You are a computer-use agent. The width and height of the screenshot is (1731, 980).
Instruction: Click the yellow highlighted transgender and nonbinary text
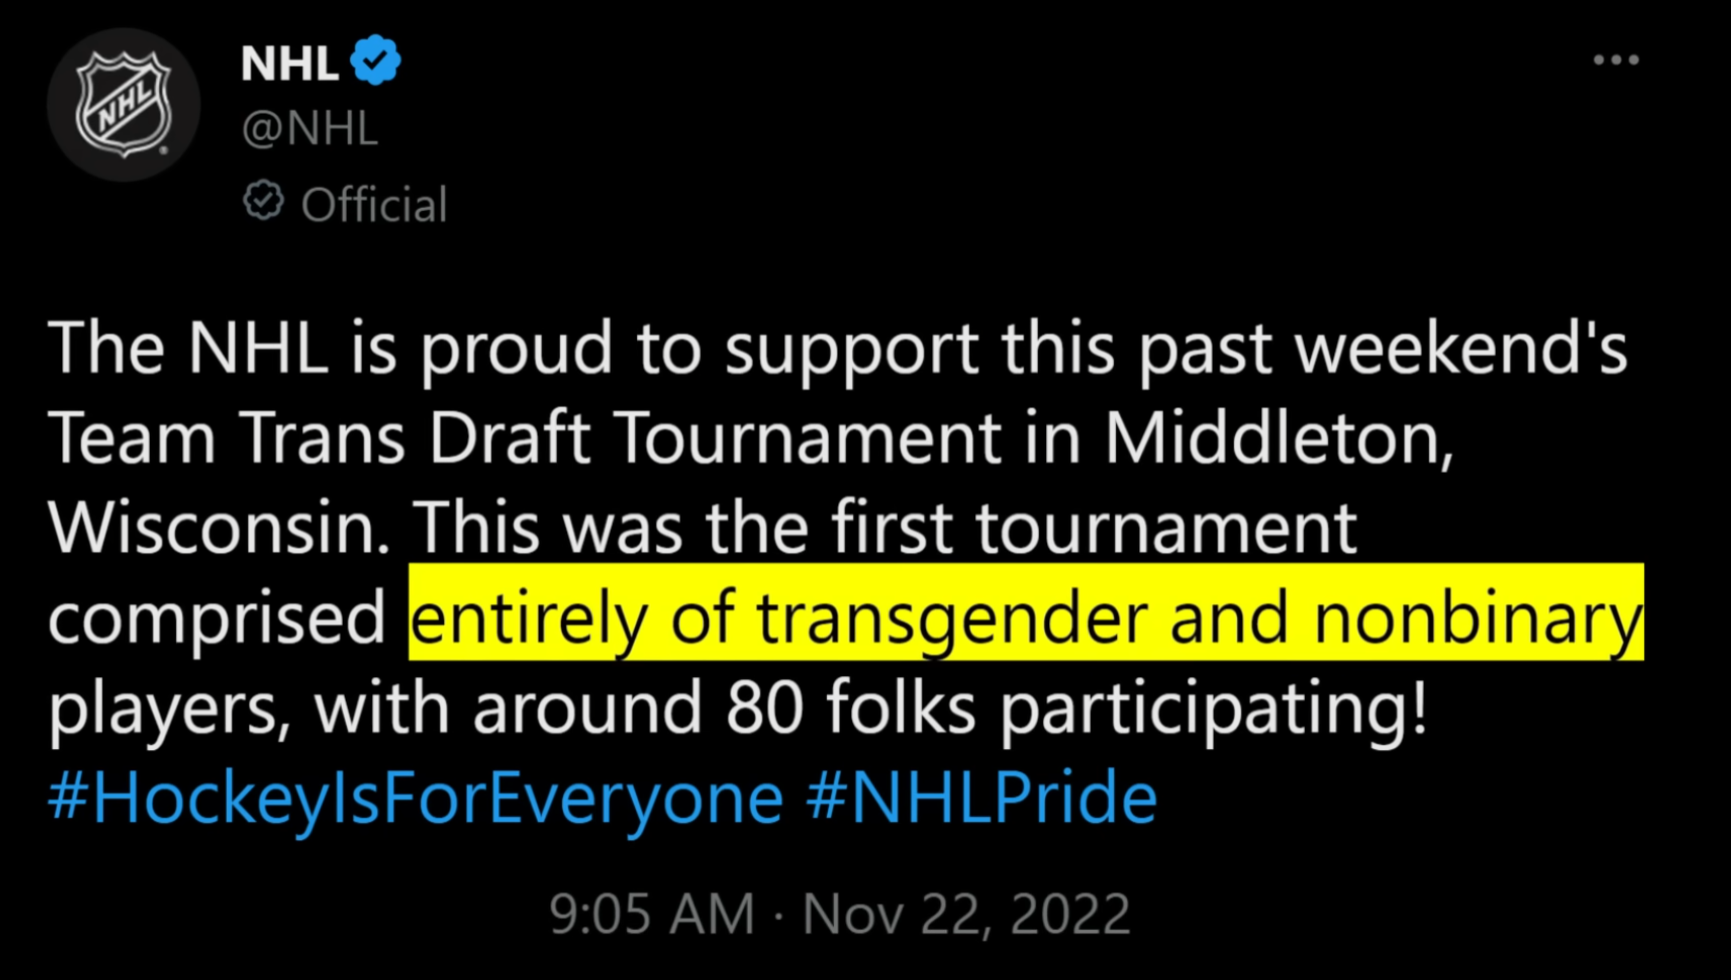(1026, 612)
